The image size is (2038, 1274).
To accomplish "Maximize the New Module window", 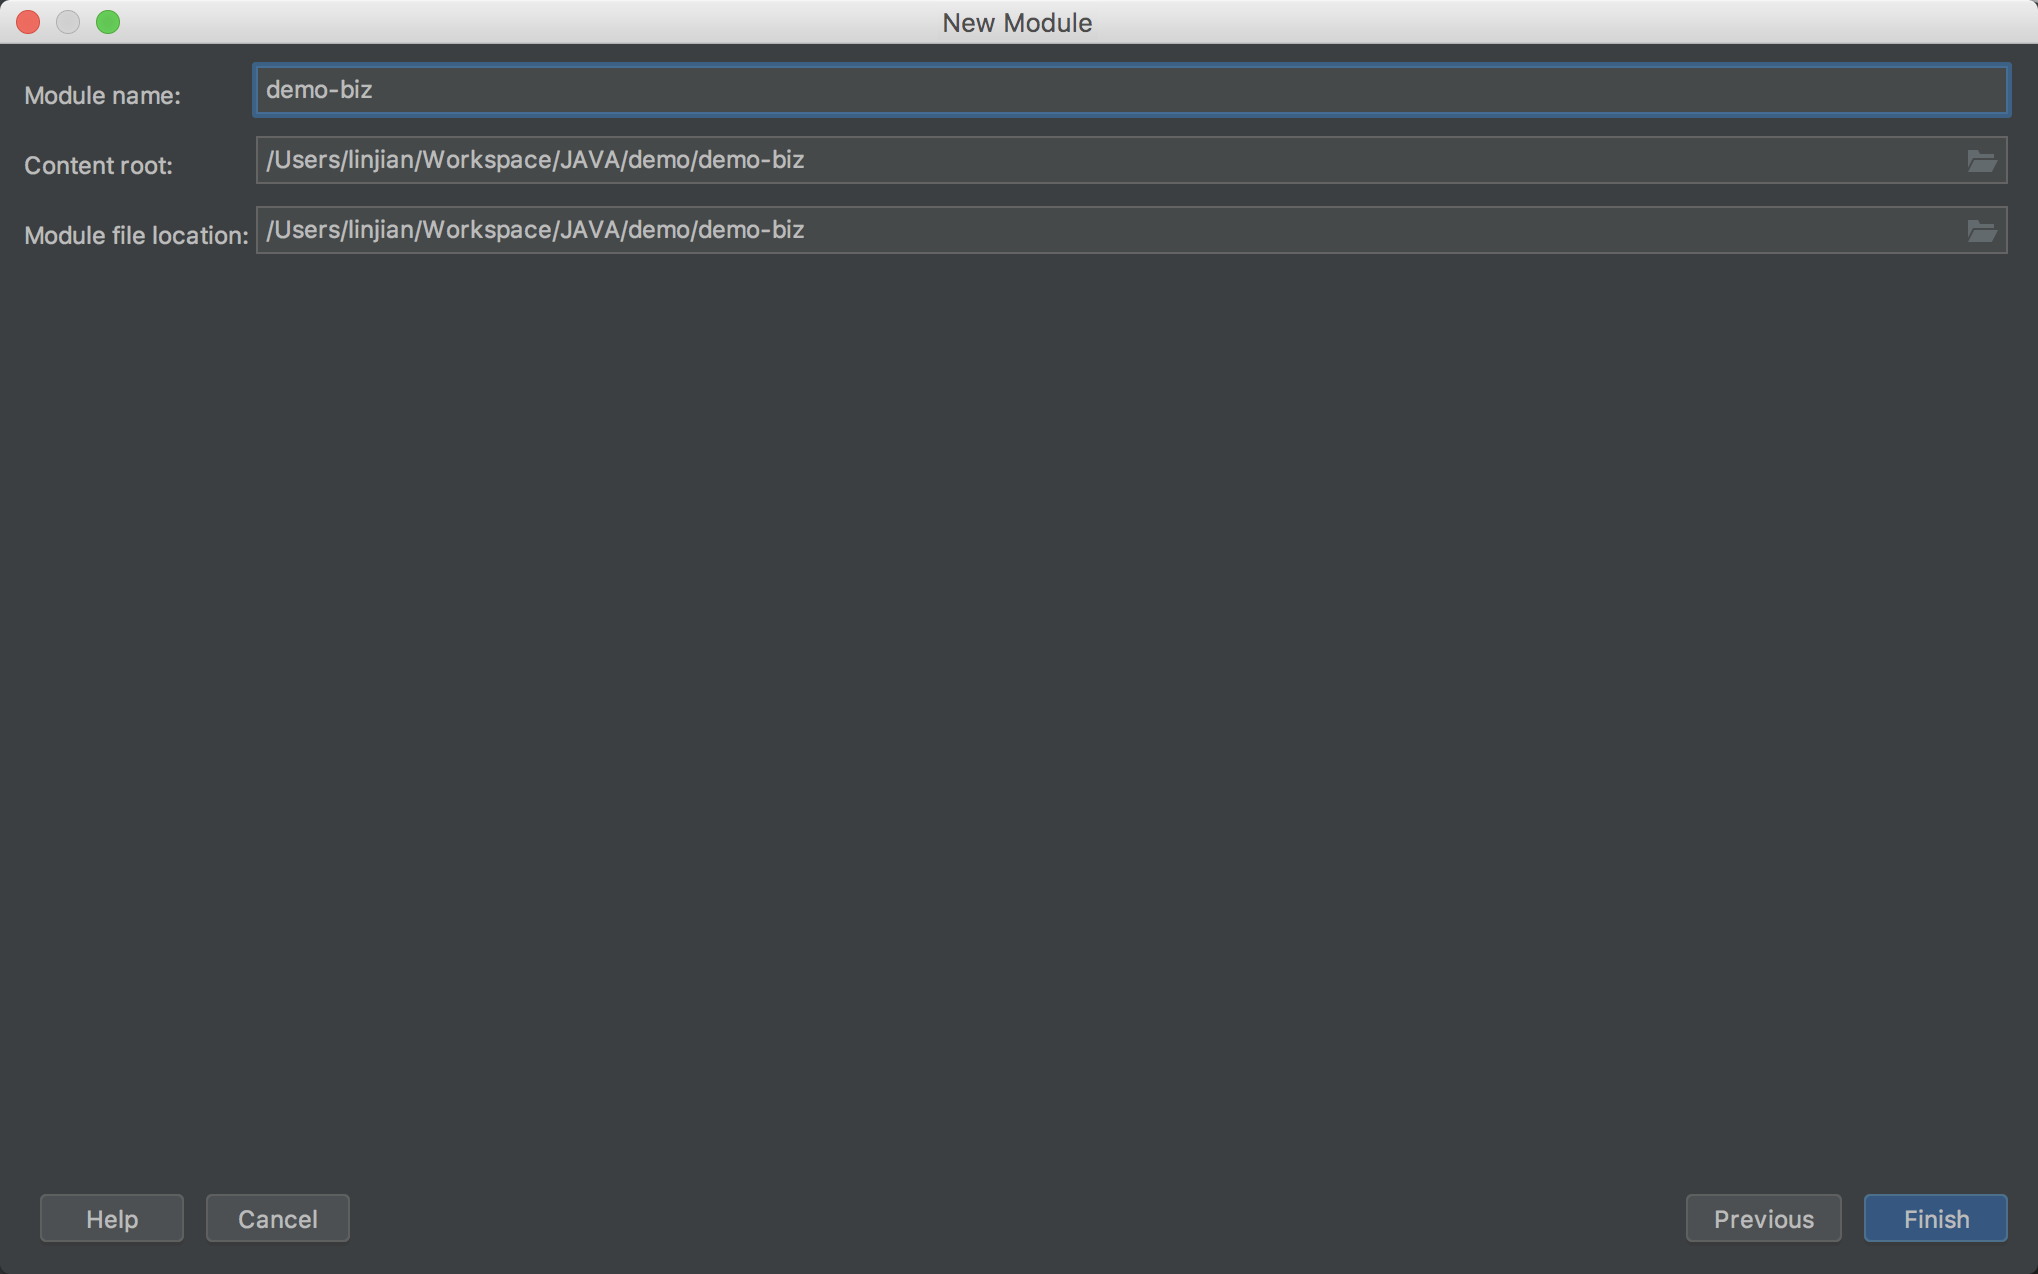I will [x=109, y=21].
